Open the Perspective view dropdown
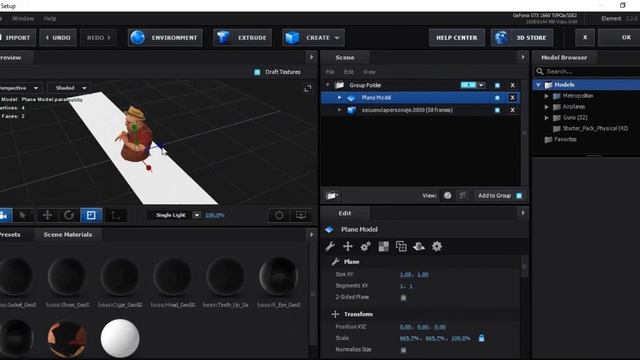This screenshot has width=640, height=360. 20,88
